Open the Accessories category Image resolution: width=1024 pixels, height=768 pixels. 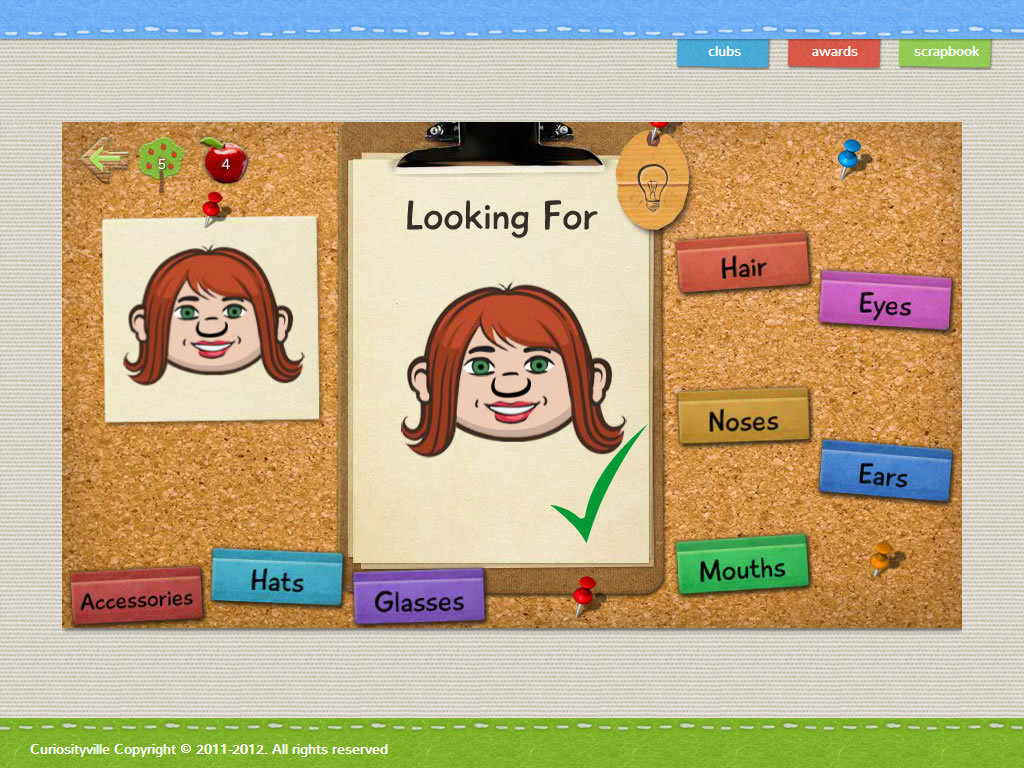click(x=136, y=597)
